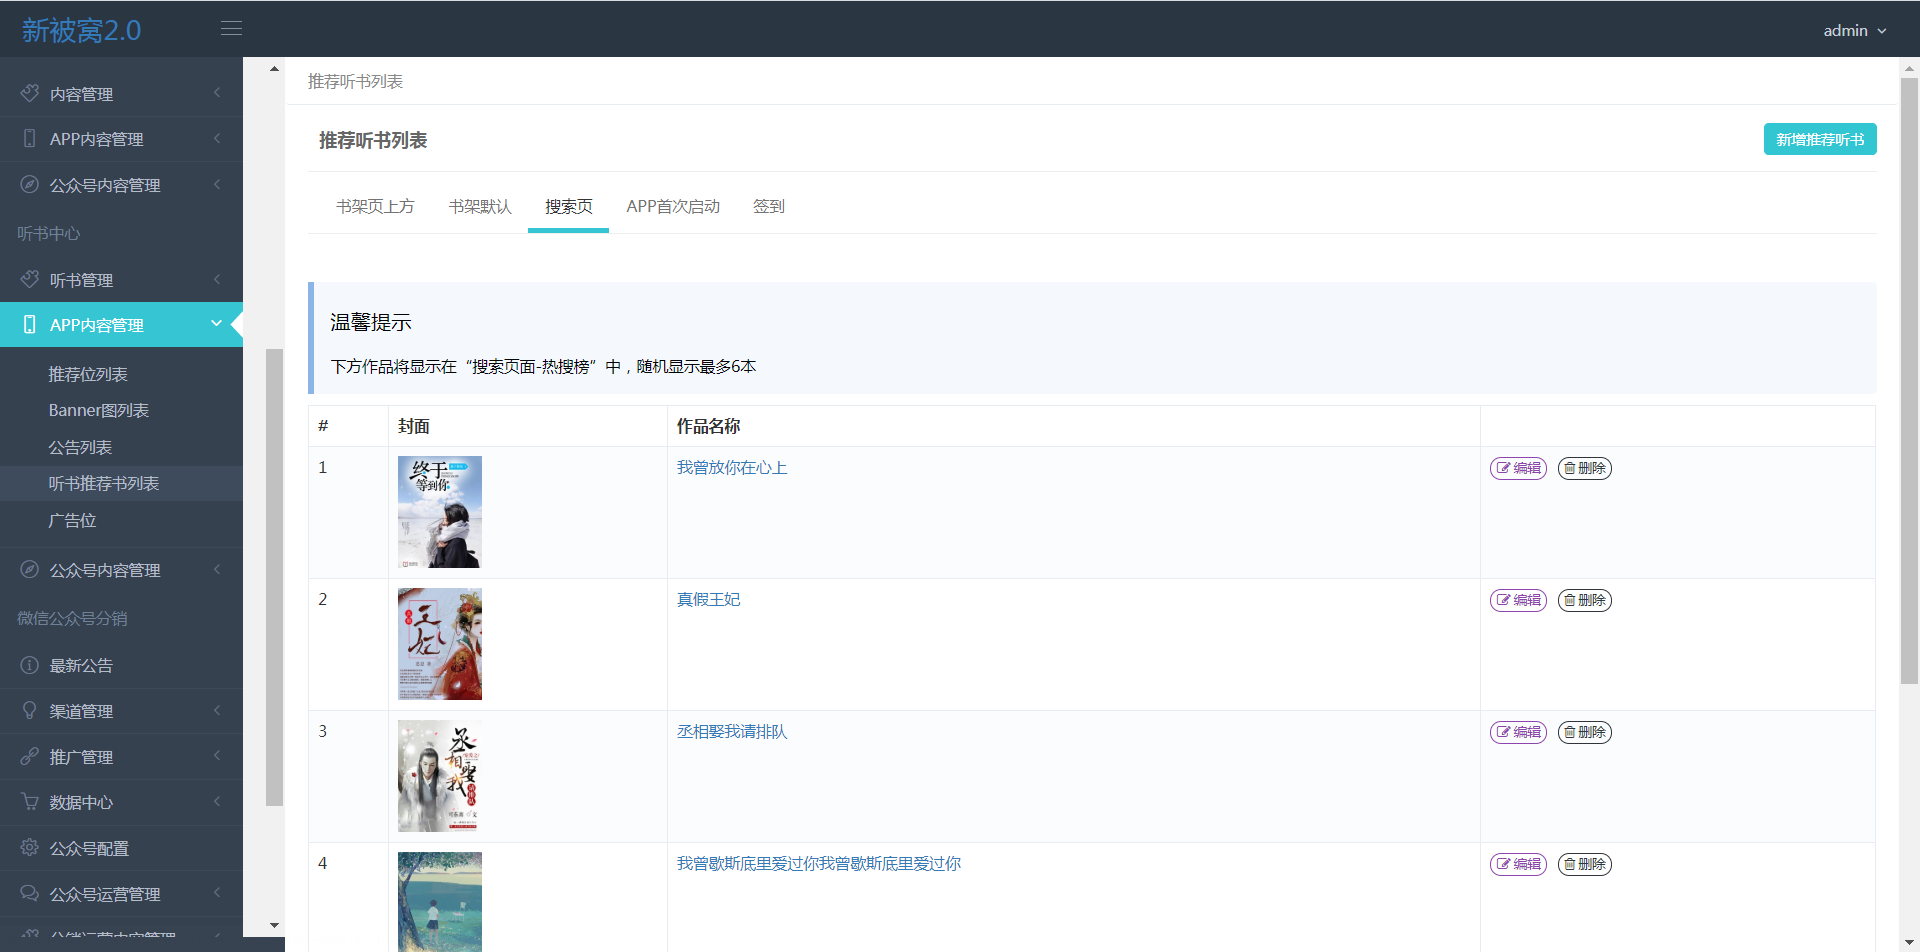Click the compass icon beside 公众号内容管理 at top
Image resolution: width=1920 pixels, height=952 pixels.
pos(30,185)
